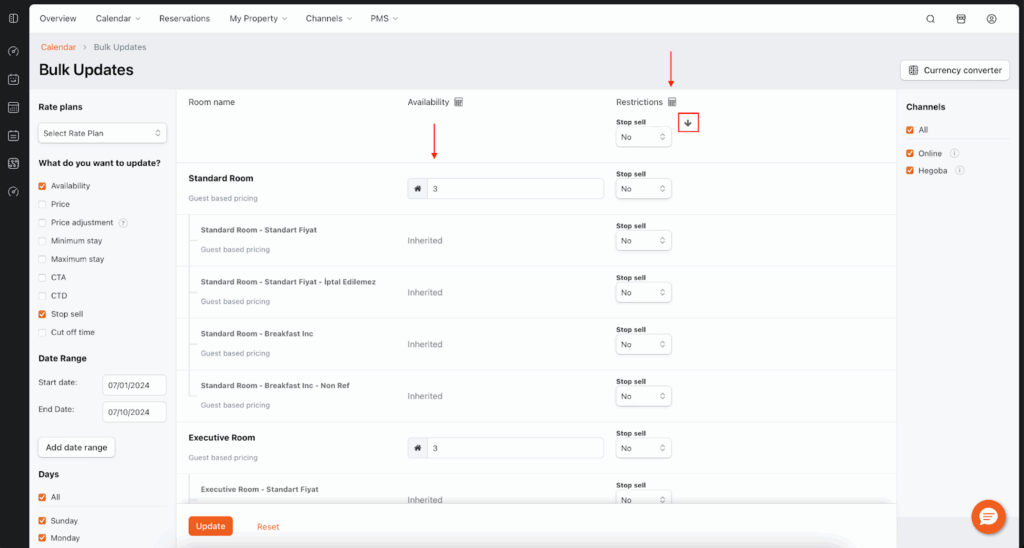Click the Standard Room availability input field
This screenshot has height=548, width=1024.
coord(514,189)
